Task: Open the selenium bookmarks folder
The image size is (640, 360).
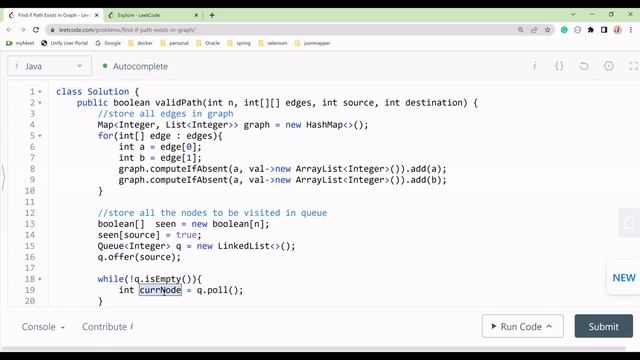Action: (x=273, y=43)
